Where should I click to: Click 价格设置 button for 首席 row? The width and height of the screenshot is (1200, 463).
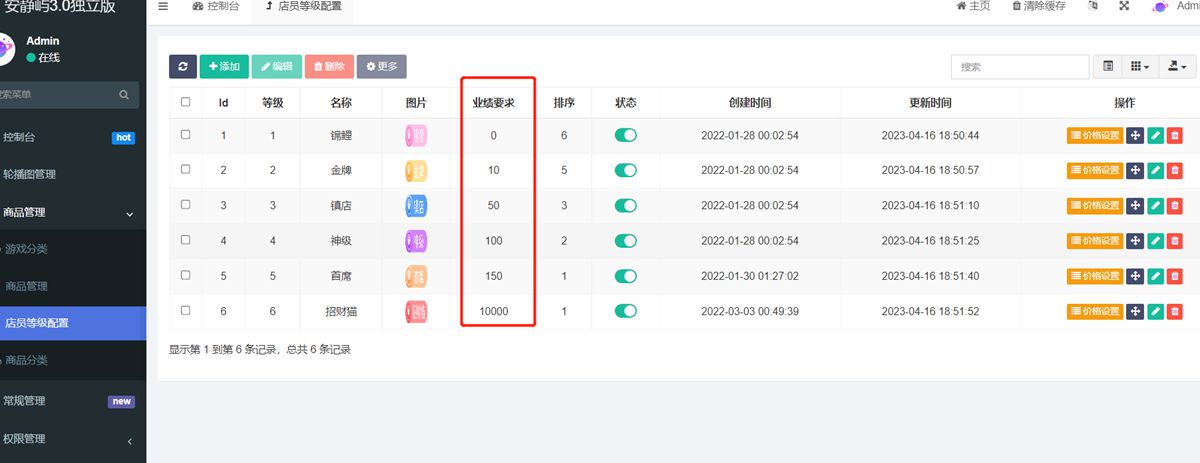(x=1095, y=276)
